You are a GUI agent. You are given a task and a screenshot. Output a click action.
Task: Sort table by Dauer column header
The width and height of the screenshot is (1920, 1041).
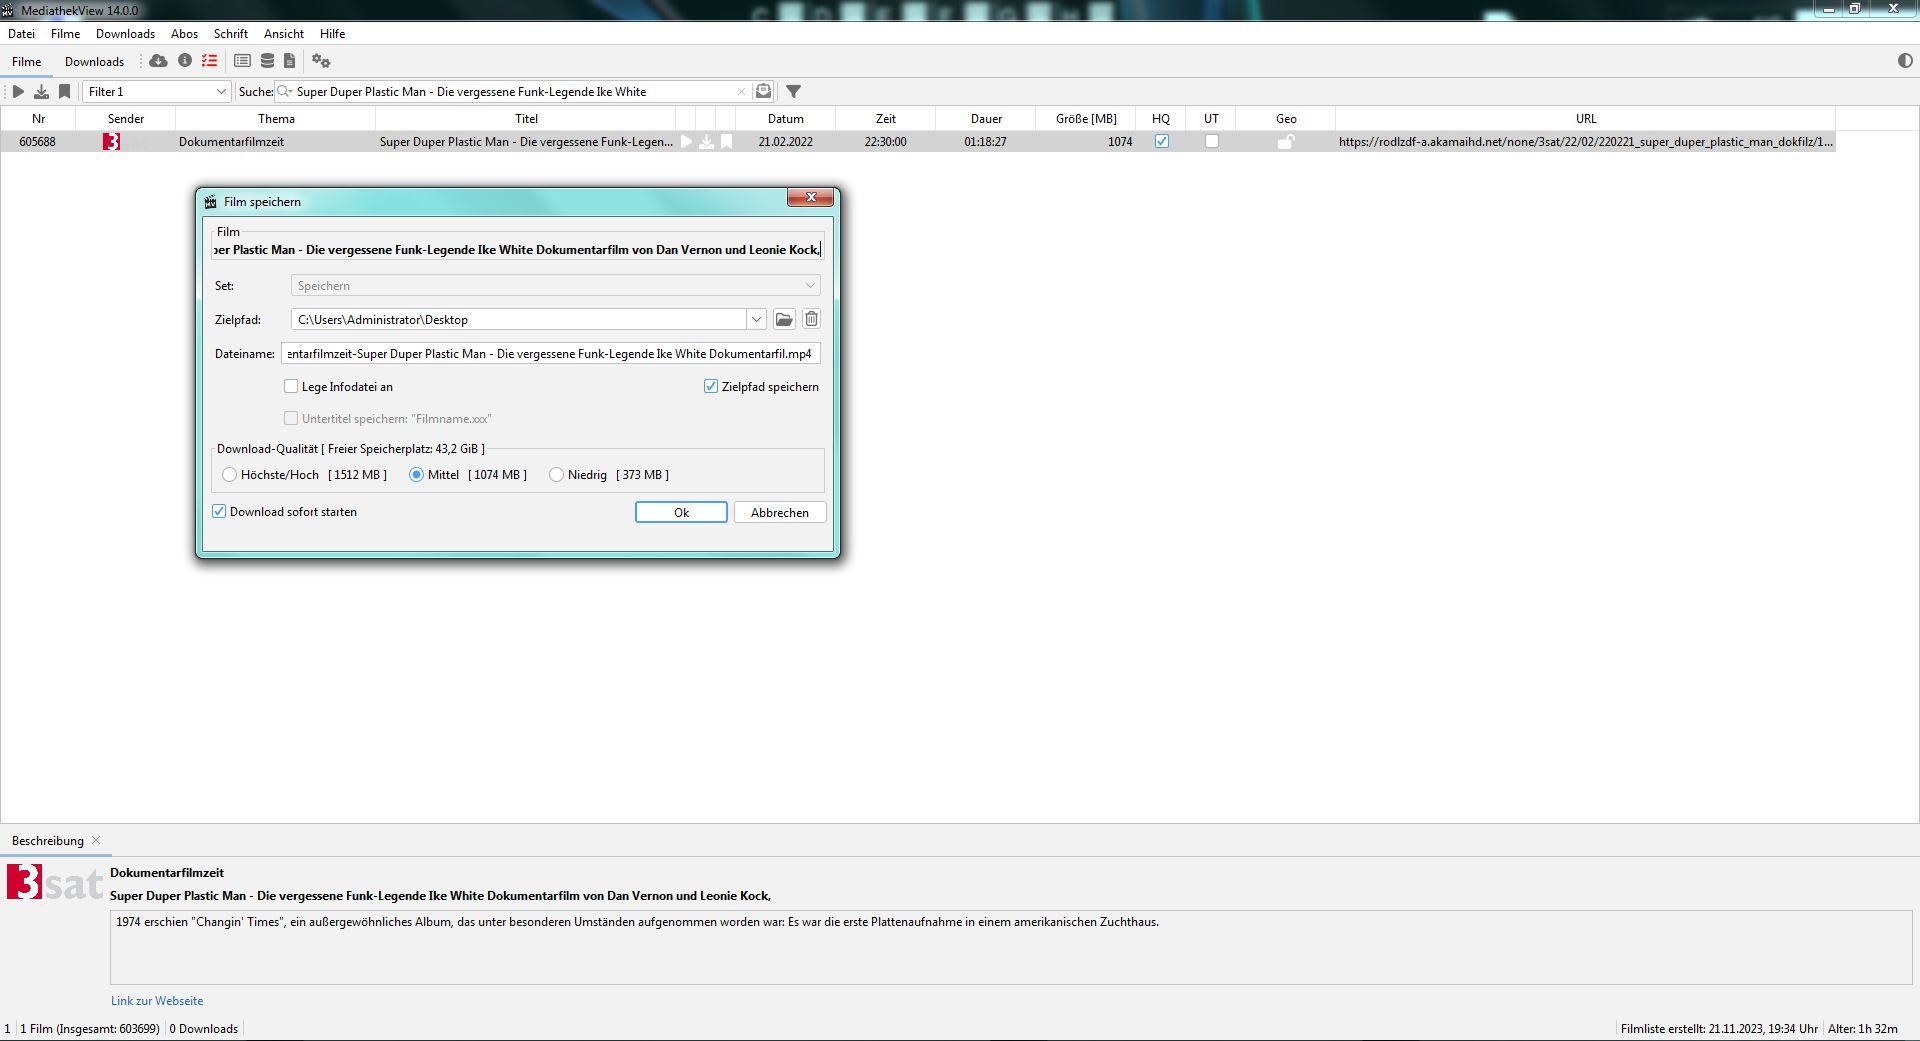986,118
